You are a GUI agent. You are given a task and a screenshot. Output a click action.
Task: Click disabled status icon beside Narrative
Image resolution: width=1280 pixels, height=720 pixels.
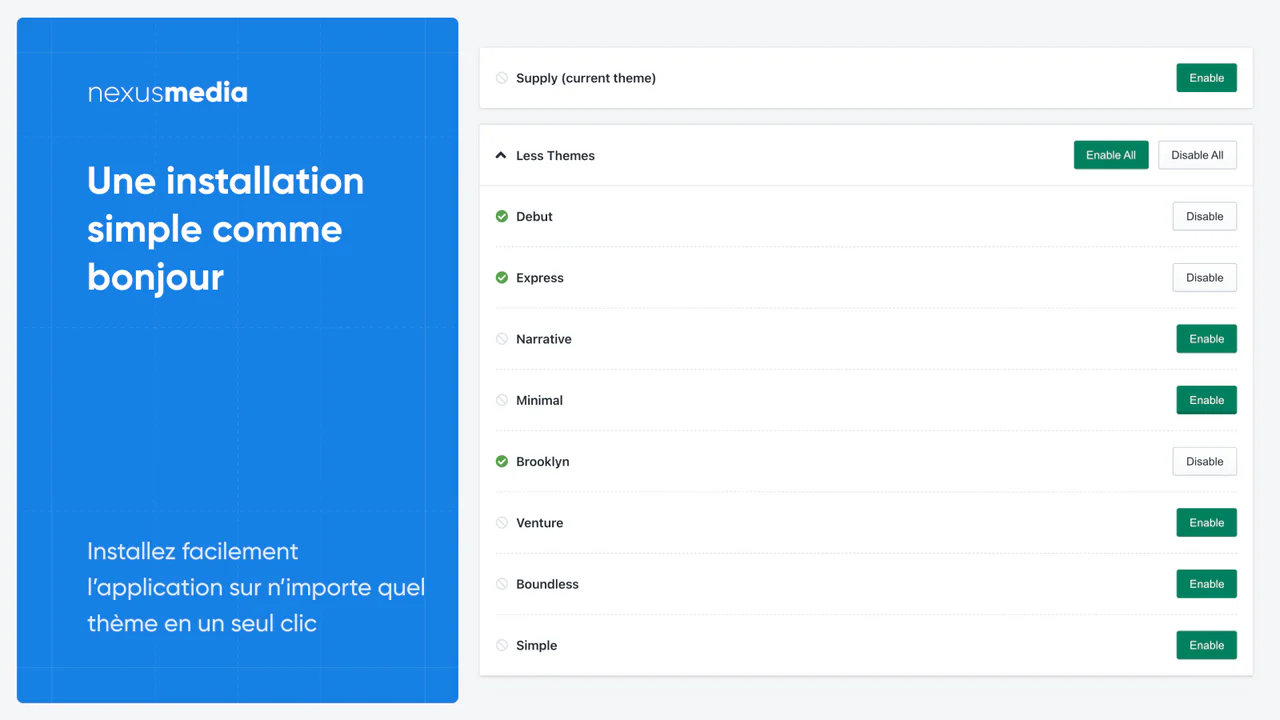tap(502, 339)
